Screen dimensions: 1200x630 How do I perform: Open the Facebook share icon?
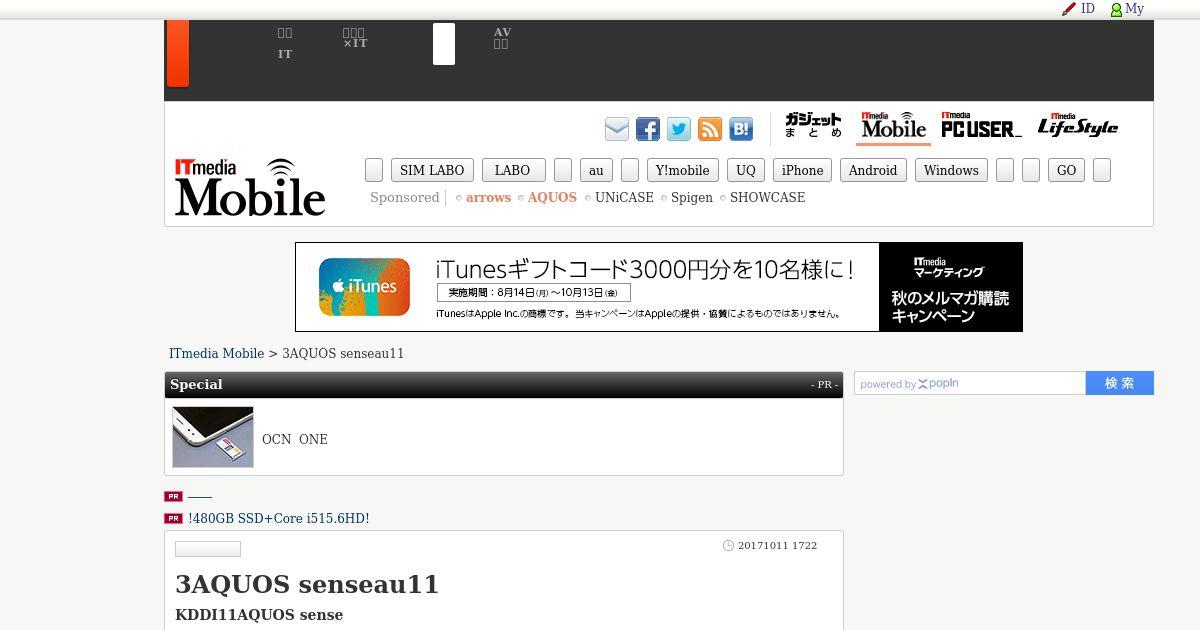coord(648,129)
